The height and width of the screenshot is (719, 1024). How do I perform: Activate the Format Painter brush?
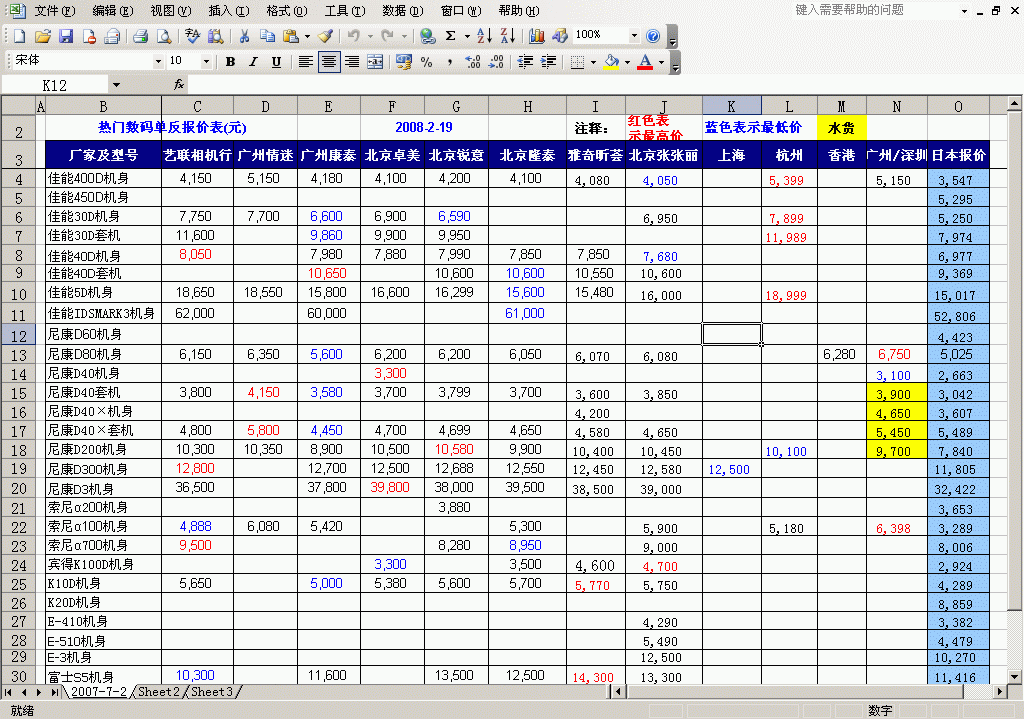(325, 36)
